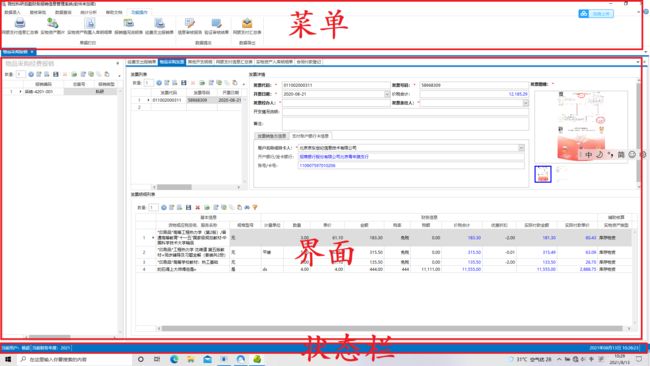
Task: Open the Windows Start menu
Action: pyautogui.click(x=8, y=359)
